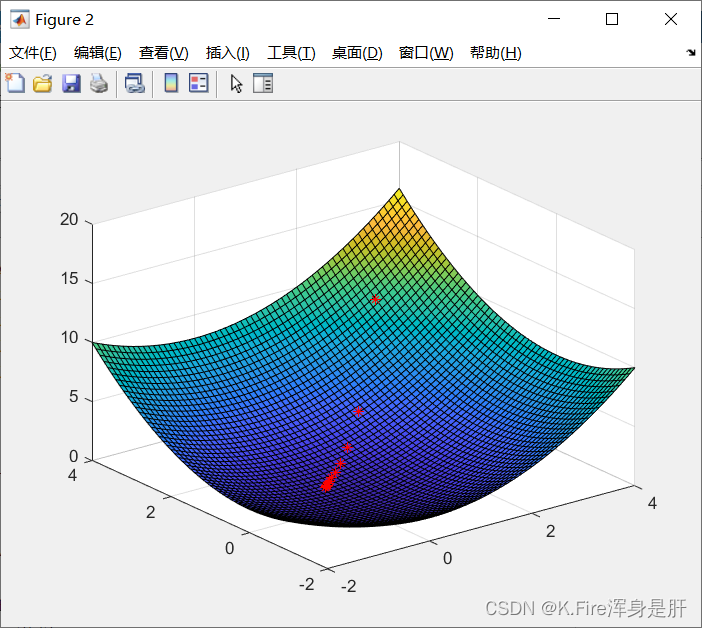This screenshot has width=702, height=628.
Task: Open the 查看(V) menu
Action: tap(163, 53)
